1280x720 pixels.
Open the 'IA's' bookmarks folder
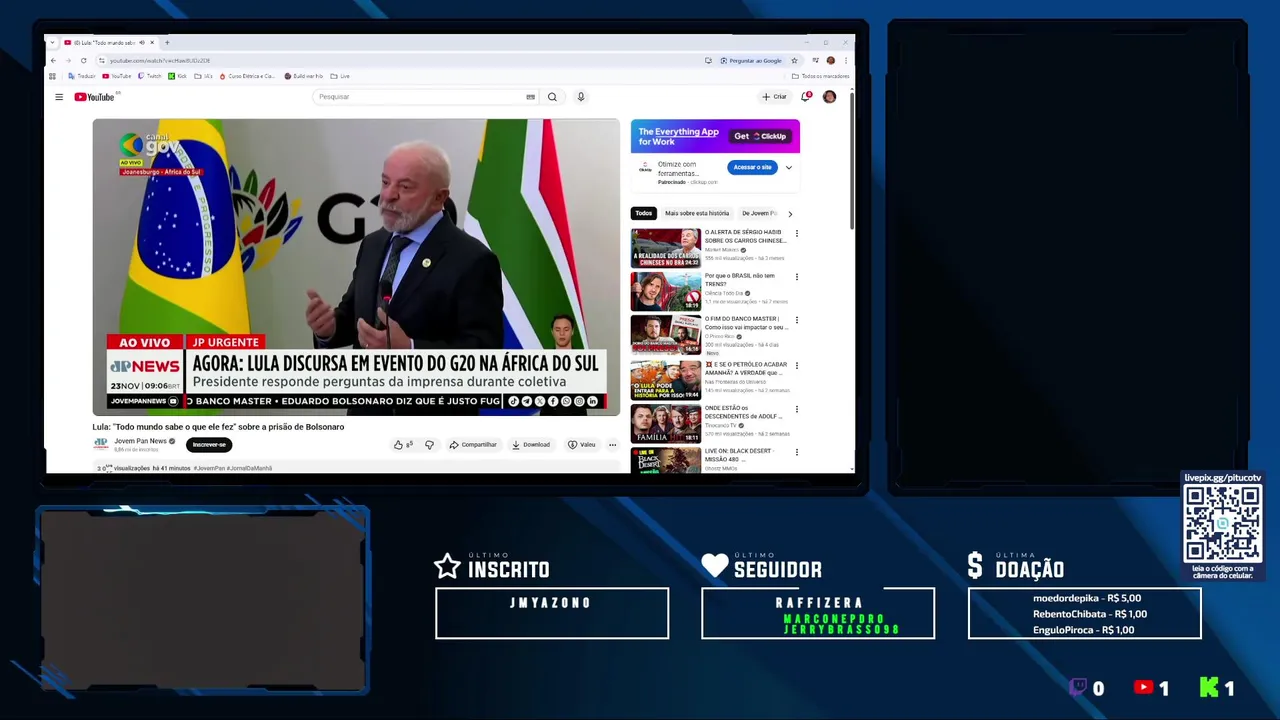[203, 76]
